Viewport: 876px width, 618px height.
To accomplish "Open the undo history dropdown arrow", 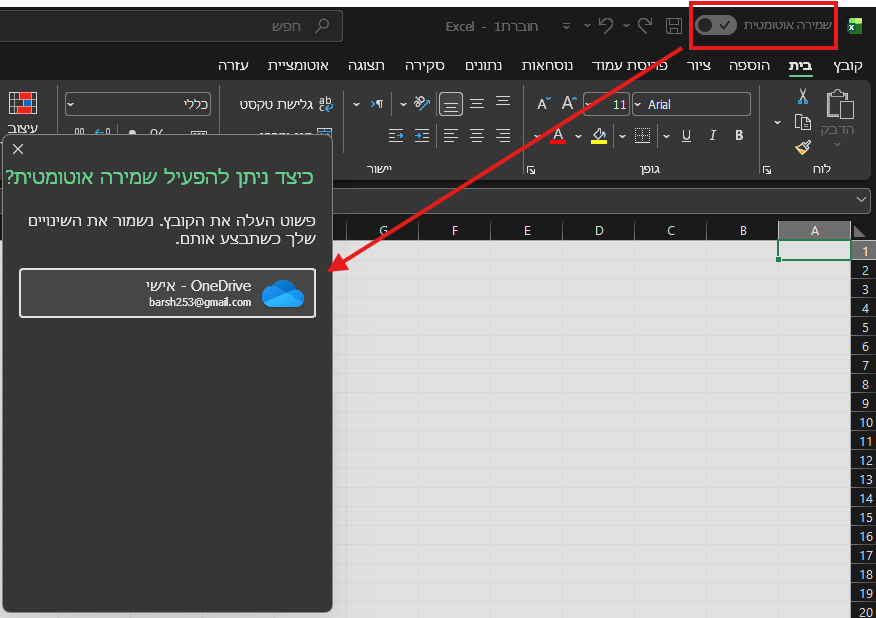I will click(587, 26).
